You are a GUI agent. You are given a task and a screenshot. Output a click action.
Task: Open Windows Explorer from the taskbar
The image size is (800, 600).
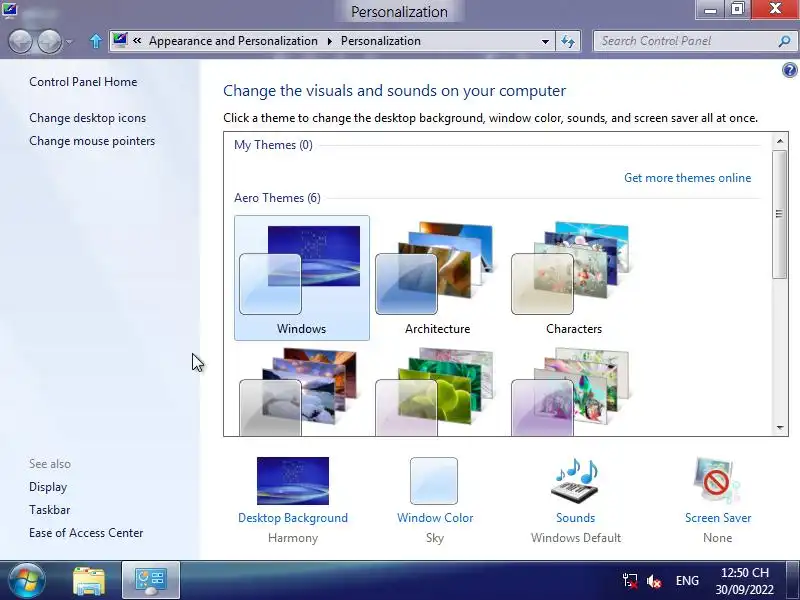(89, 581)
